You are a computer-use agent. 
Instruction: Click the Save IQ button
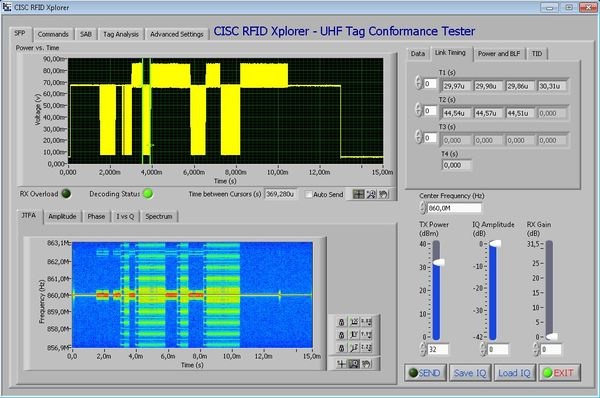[470, 373]
